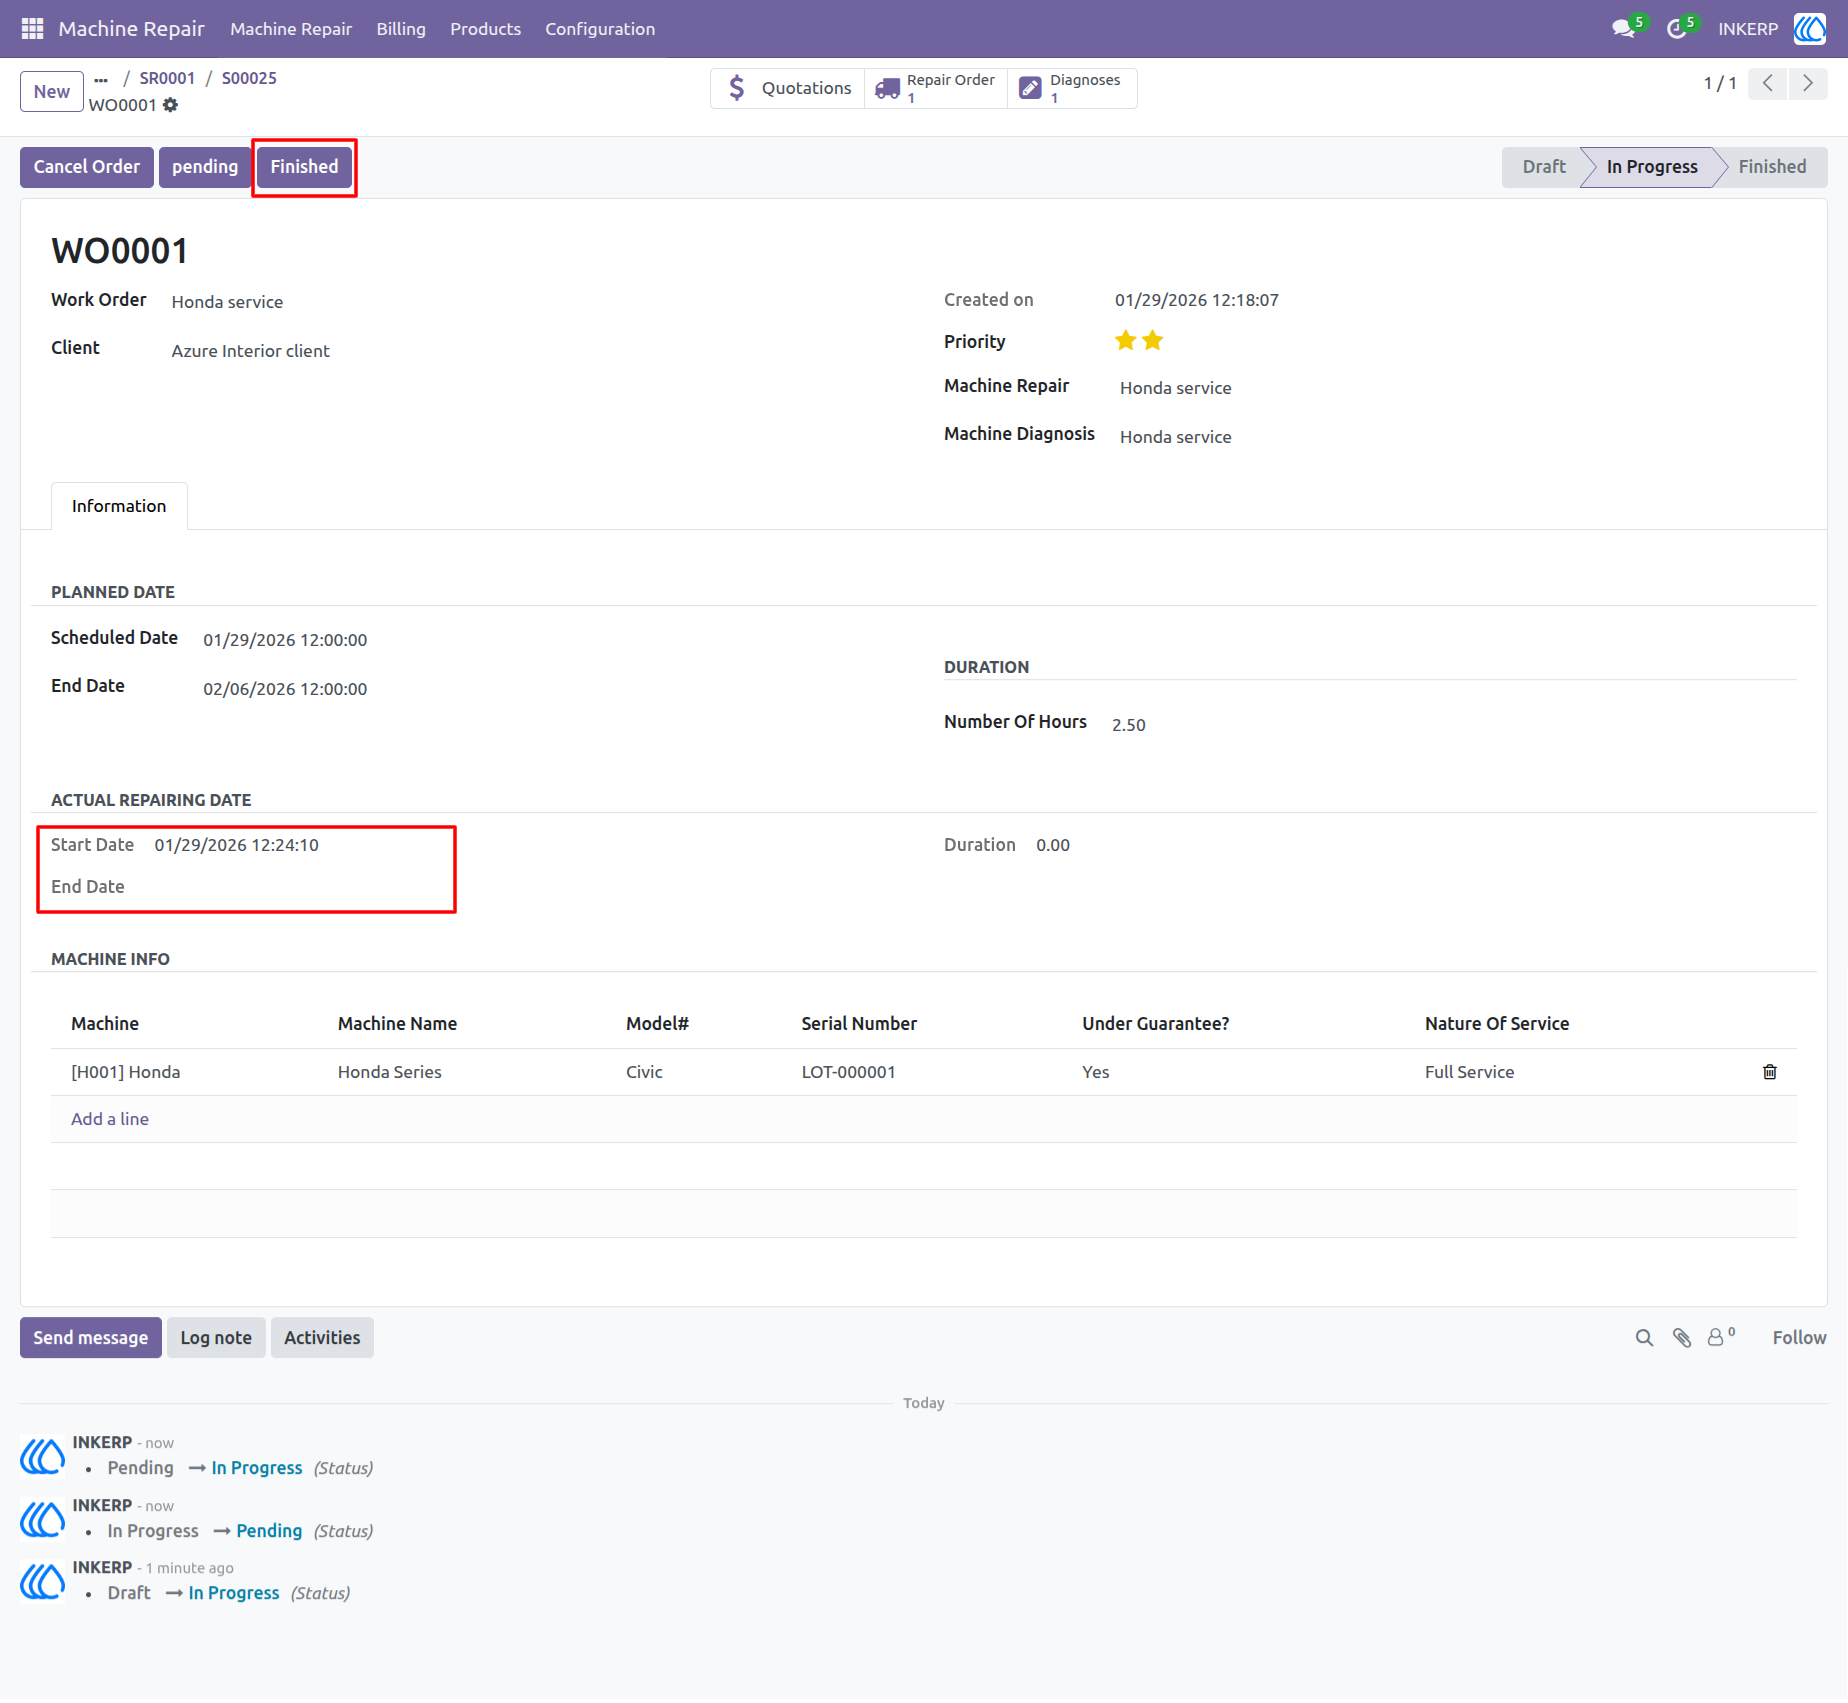Open Machine Diagnosis Honda service field
Image resolution: width=1848 pixels, height=1703 pixels.
[1176, 437]
